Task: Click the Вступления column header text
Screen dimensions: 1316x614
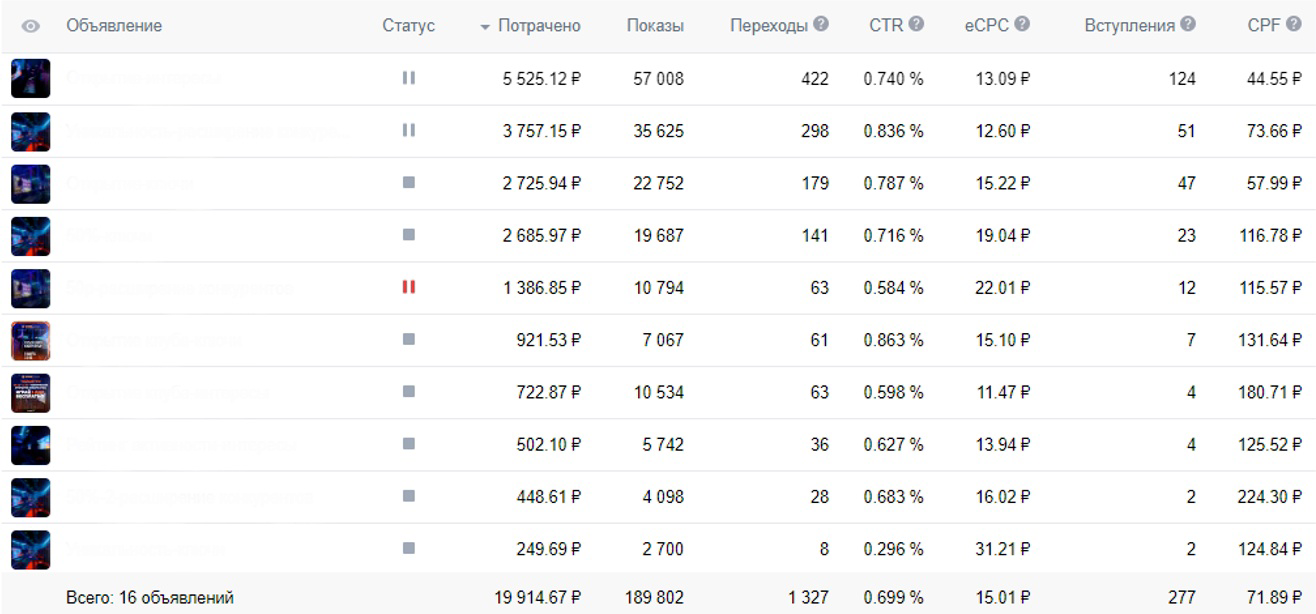Action: (1129, 26)
